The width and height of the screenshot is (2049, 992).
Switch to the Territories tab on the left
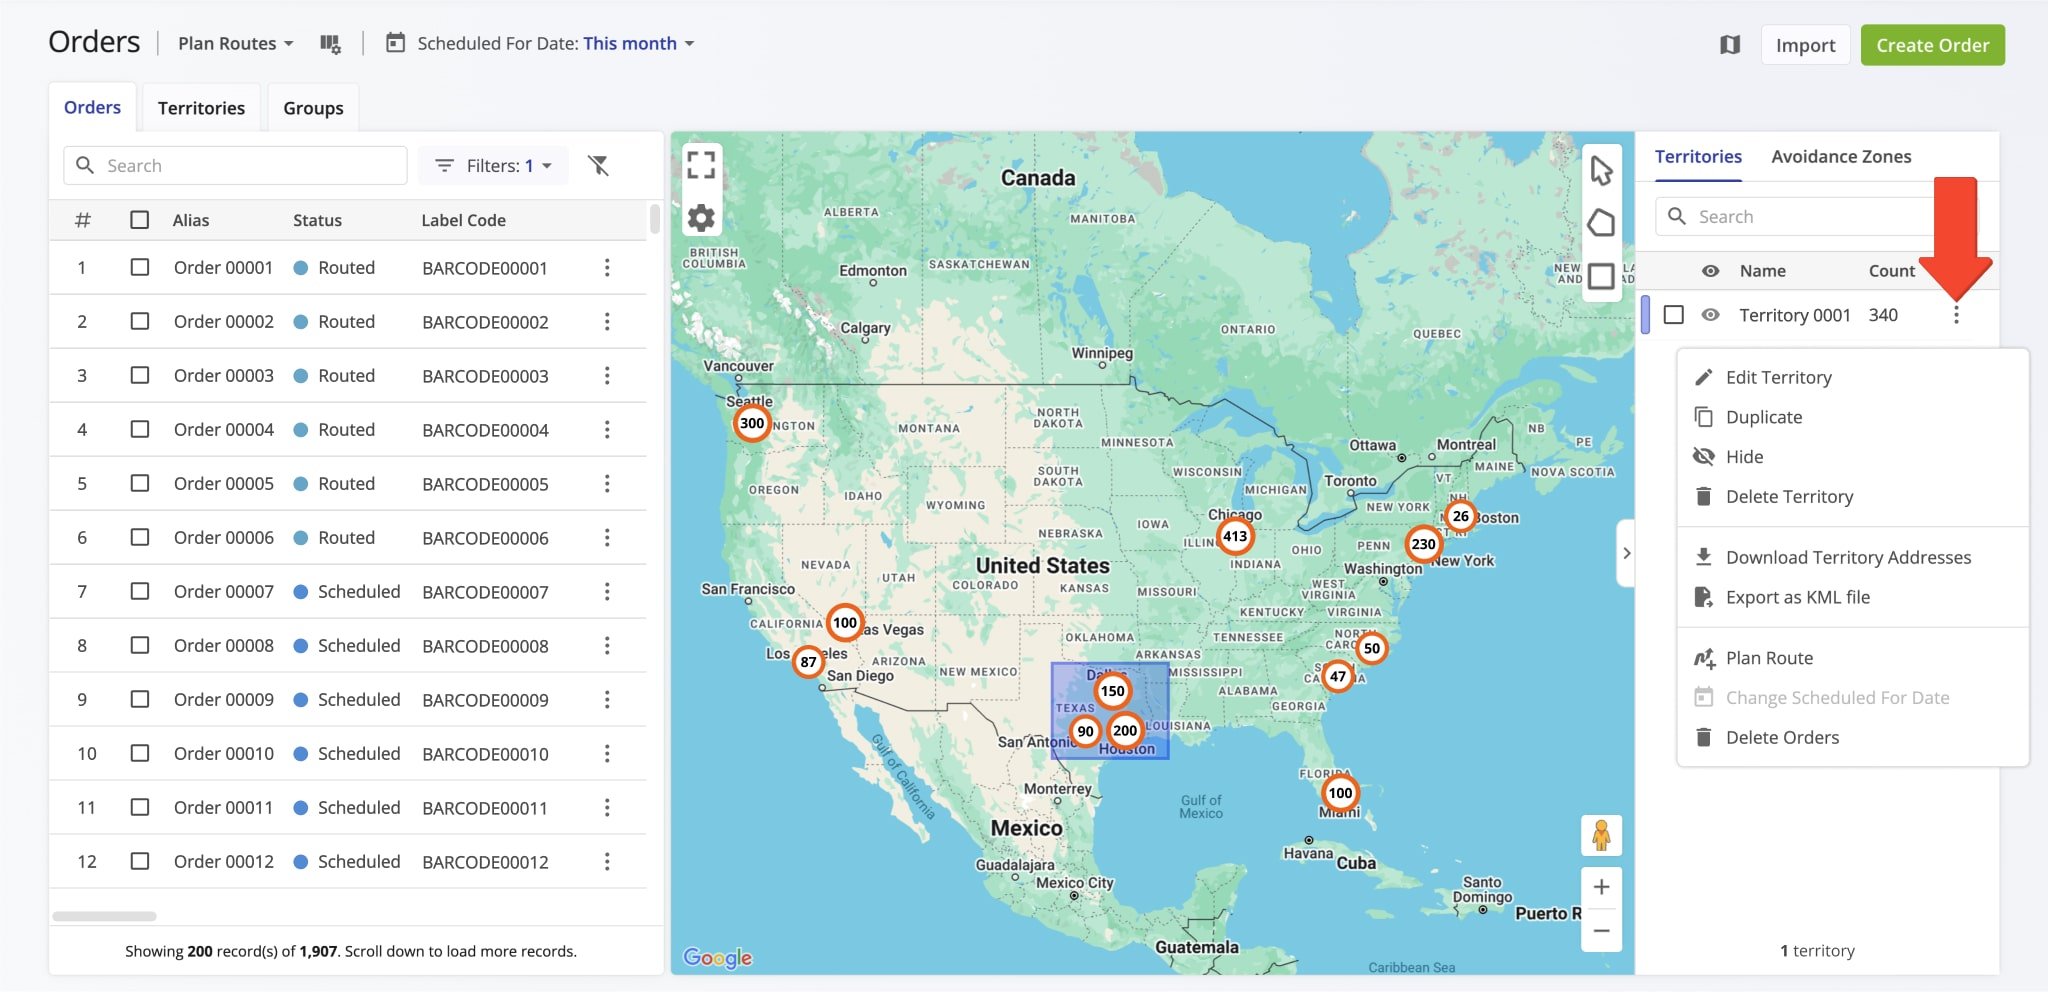tap(201, 108)
